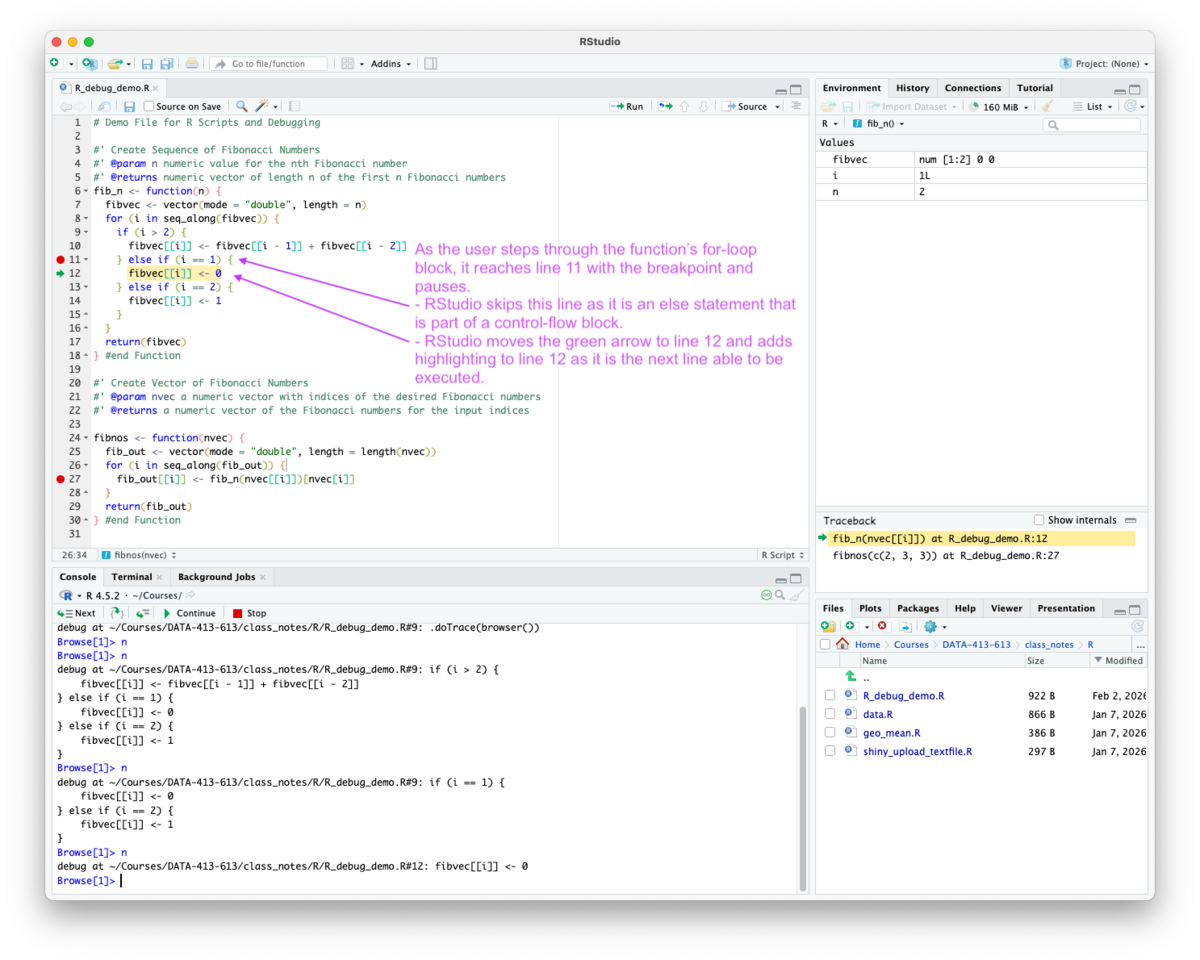Click the Source button to source the script
The width and height of the screenshot is (1200, 960).
(753, 105)
